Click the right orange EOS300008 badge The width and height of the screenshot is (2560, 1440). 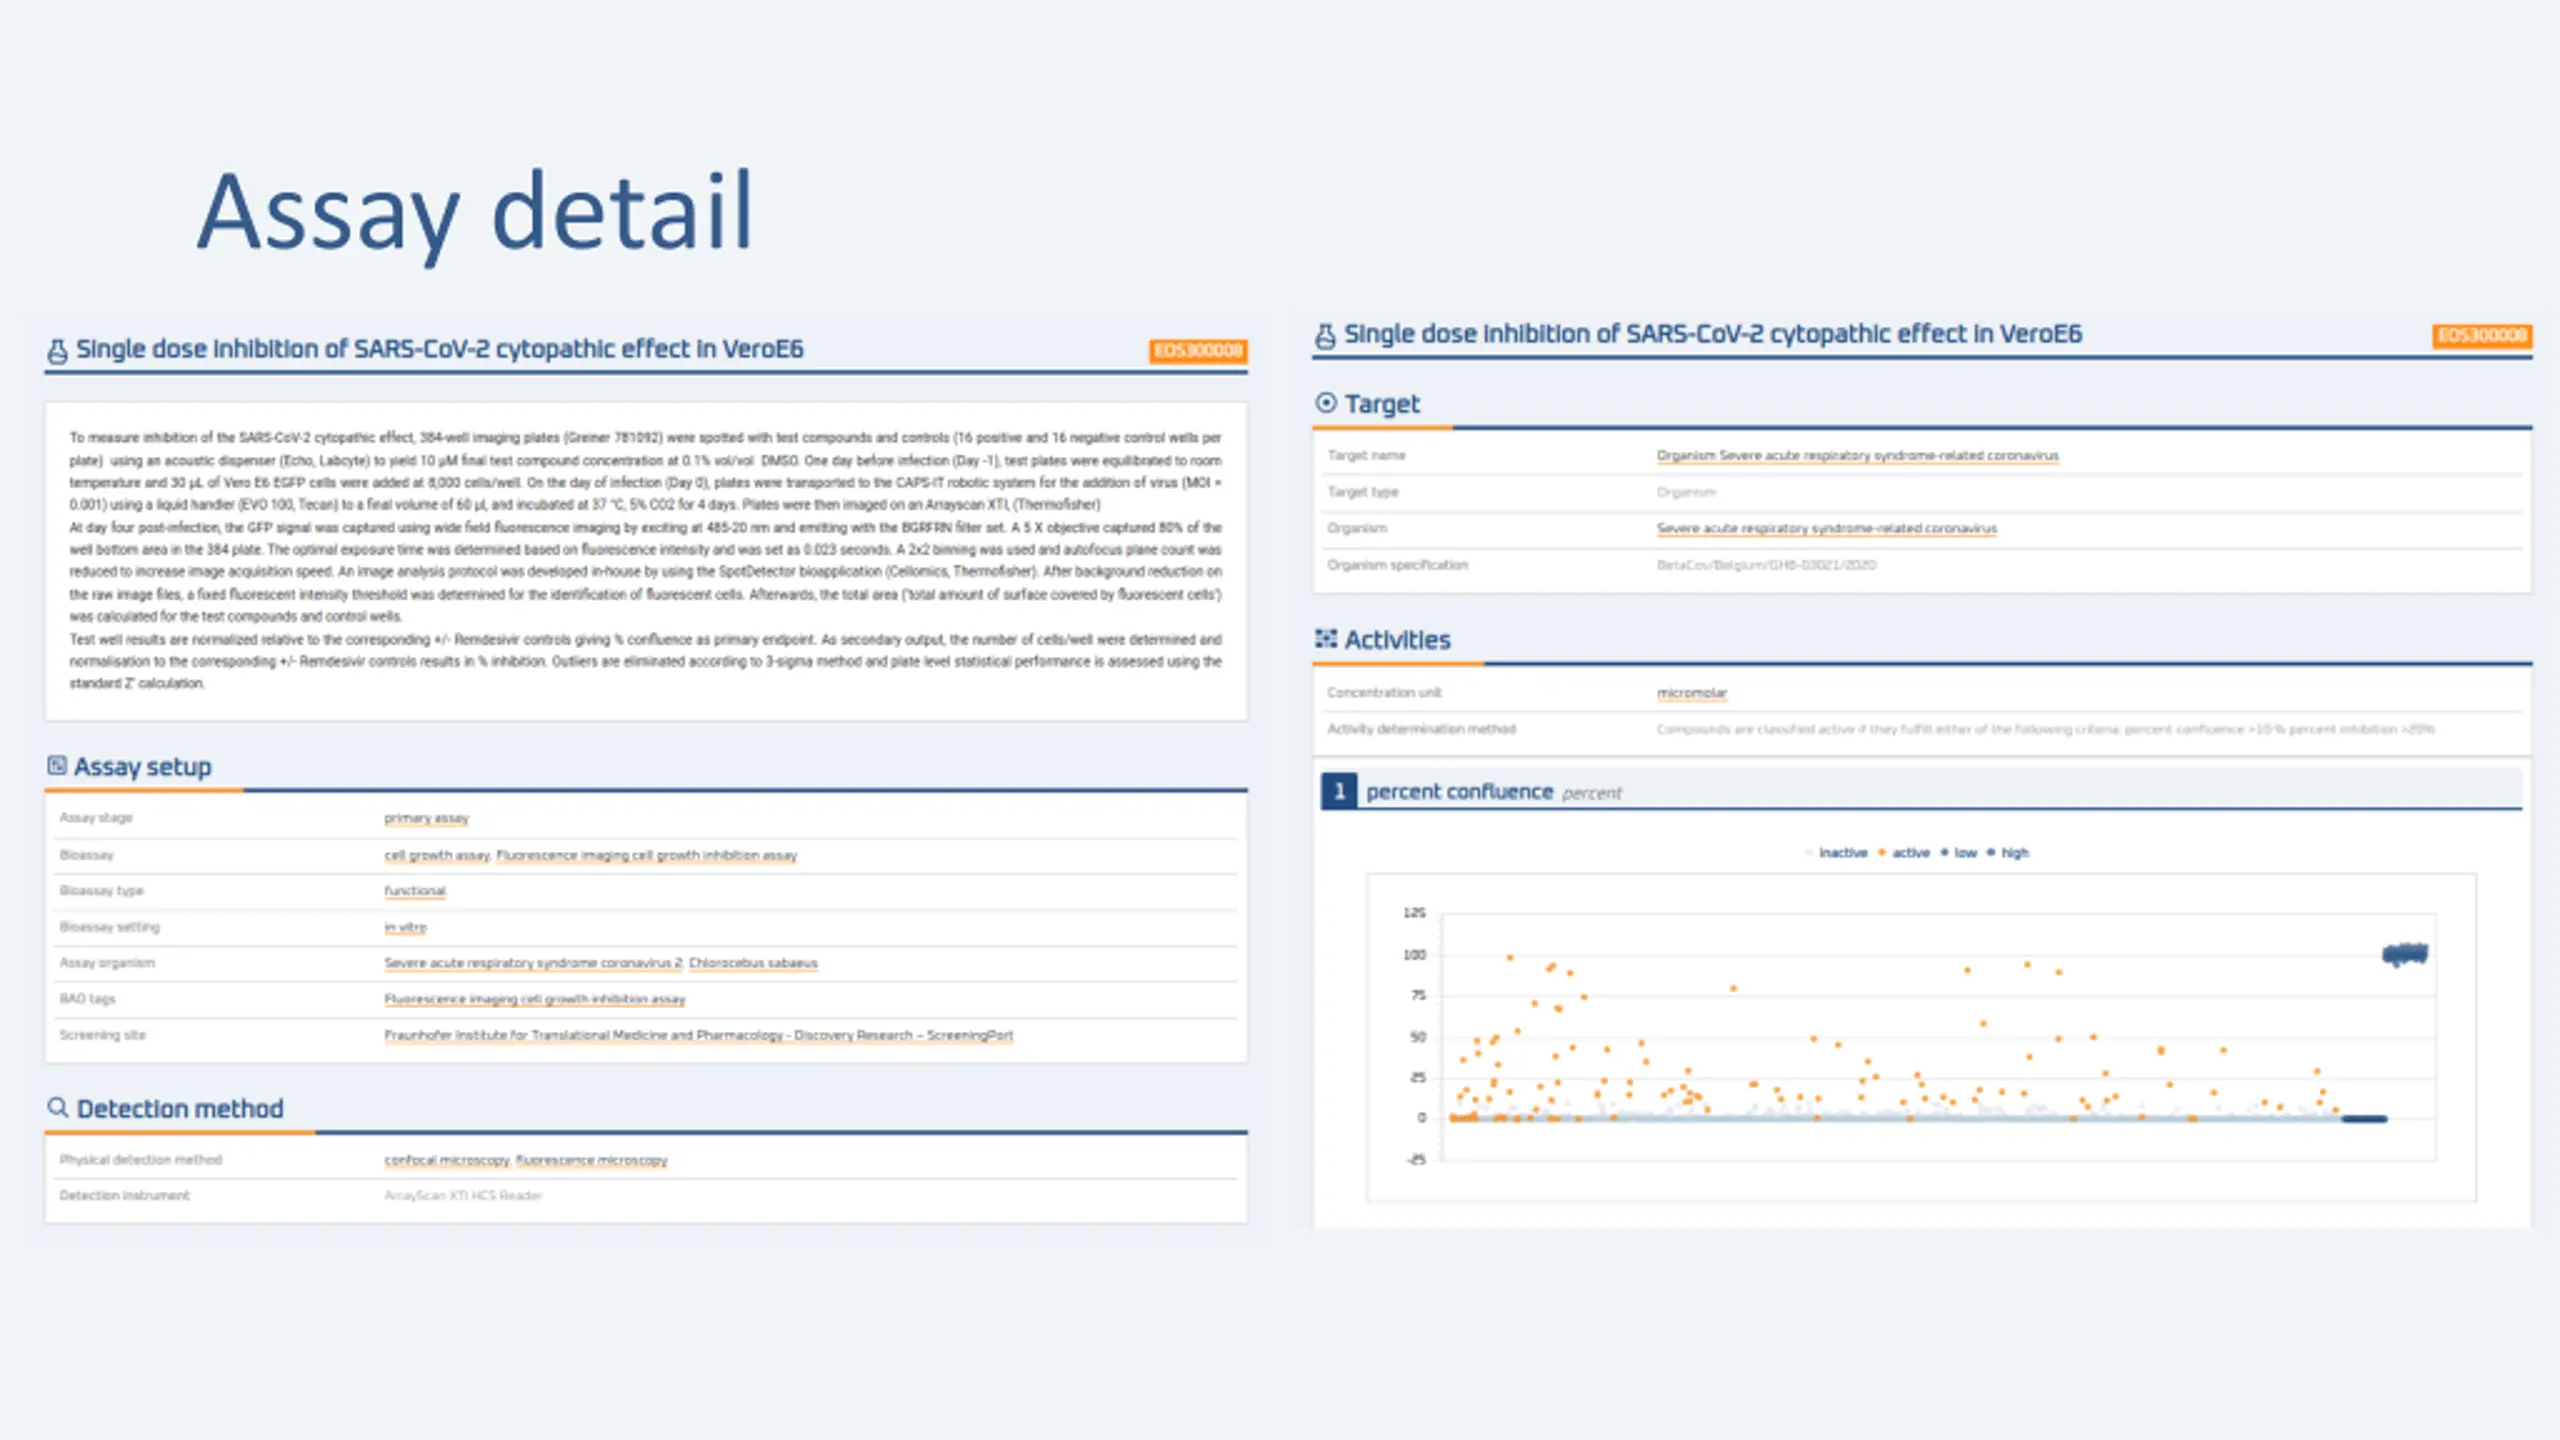point(2481,336)
